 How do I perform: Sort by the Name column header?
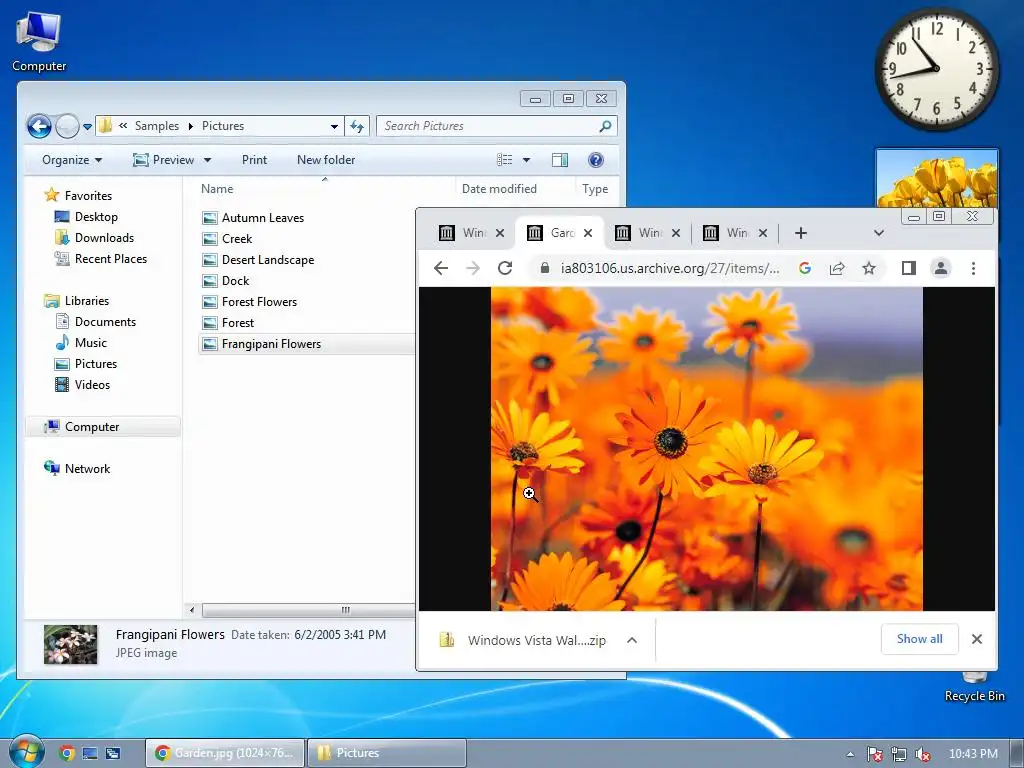click(217, 189)
